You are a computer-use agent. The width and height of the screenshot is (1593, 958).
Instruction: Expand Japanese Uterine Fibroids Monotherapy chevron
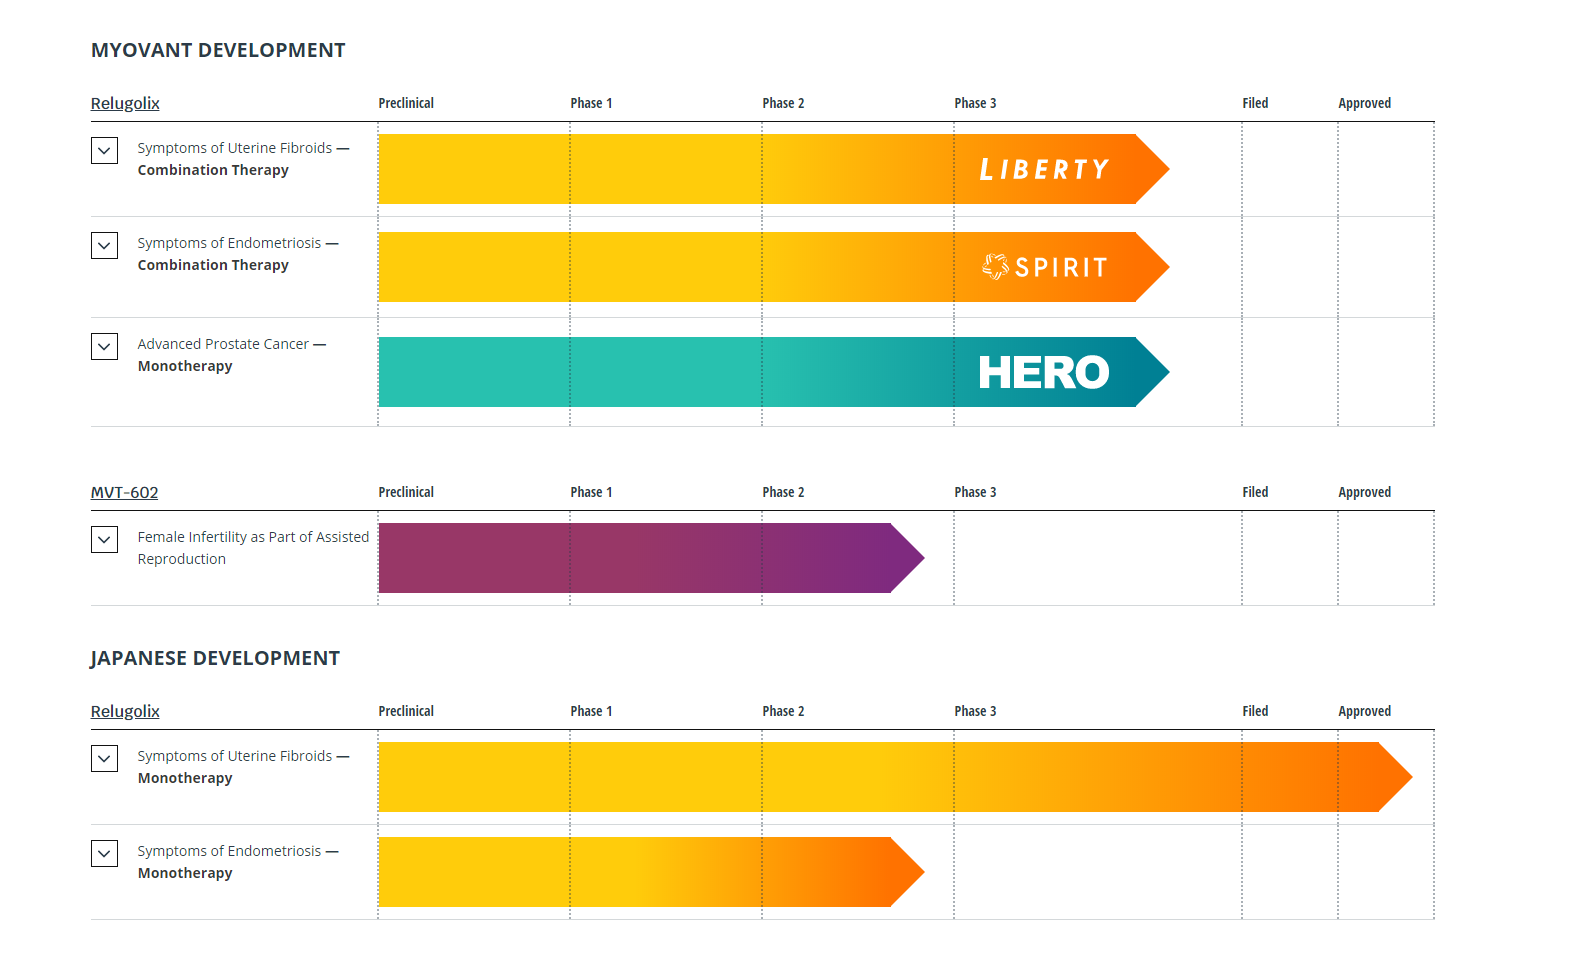tap(104, 759)
